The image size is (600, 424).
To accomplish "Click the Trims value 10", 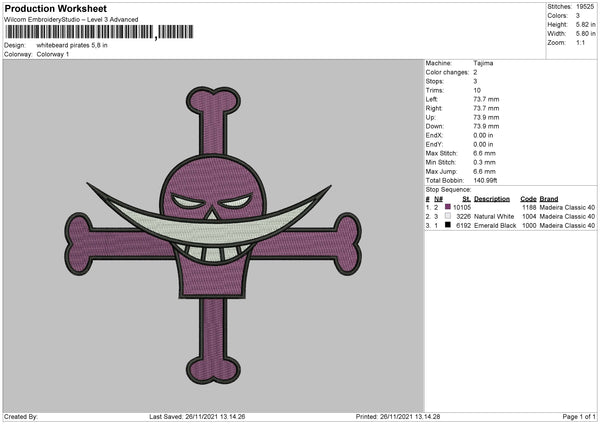I will tap(477, 90).
